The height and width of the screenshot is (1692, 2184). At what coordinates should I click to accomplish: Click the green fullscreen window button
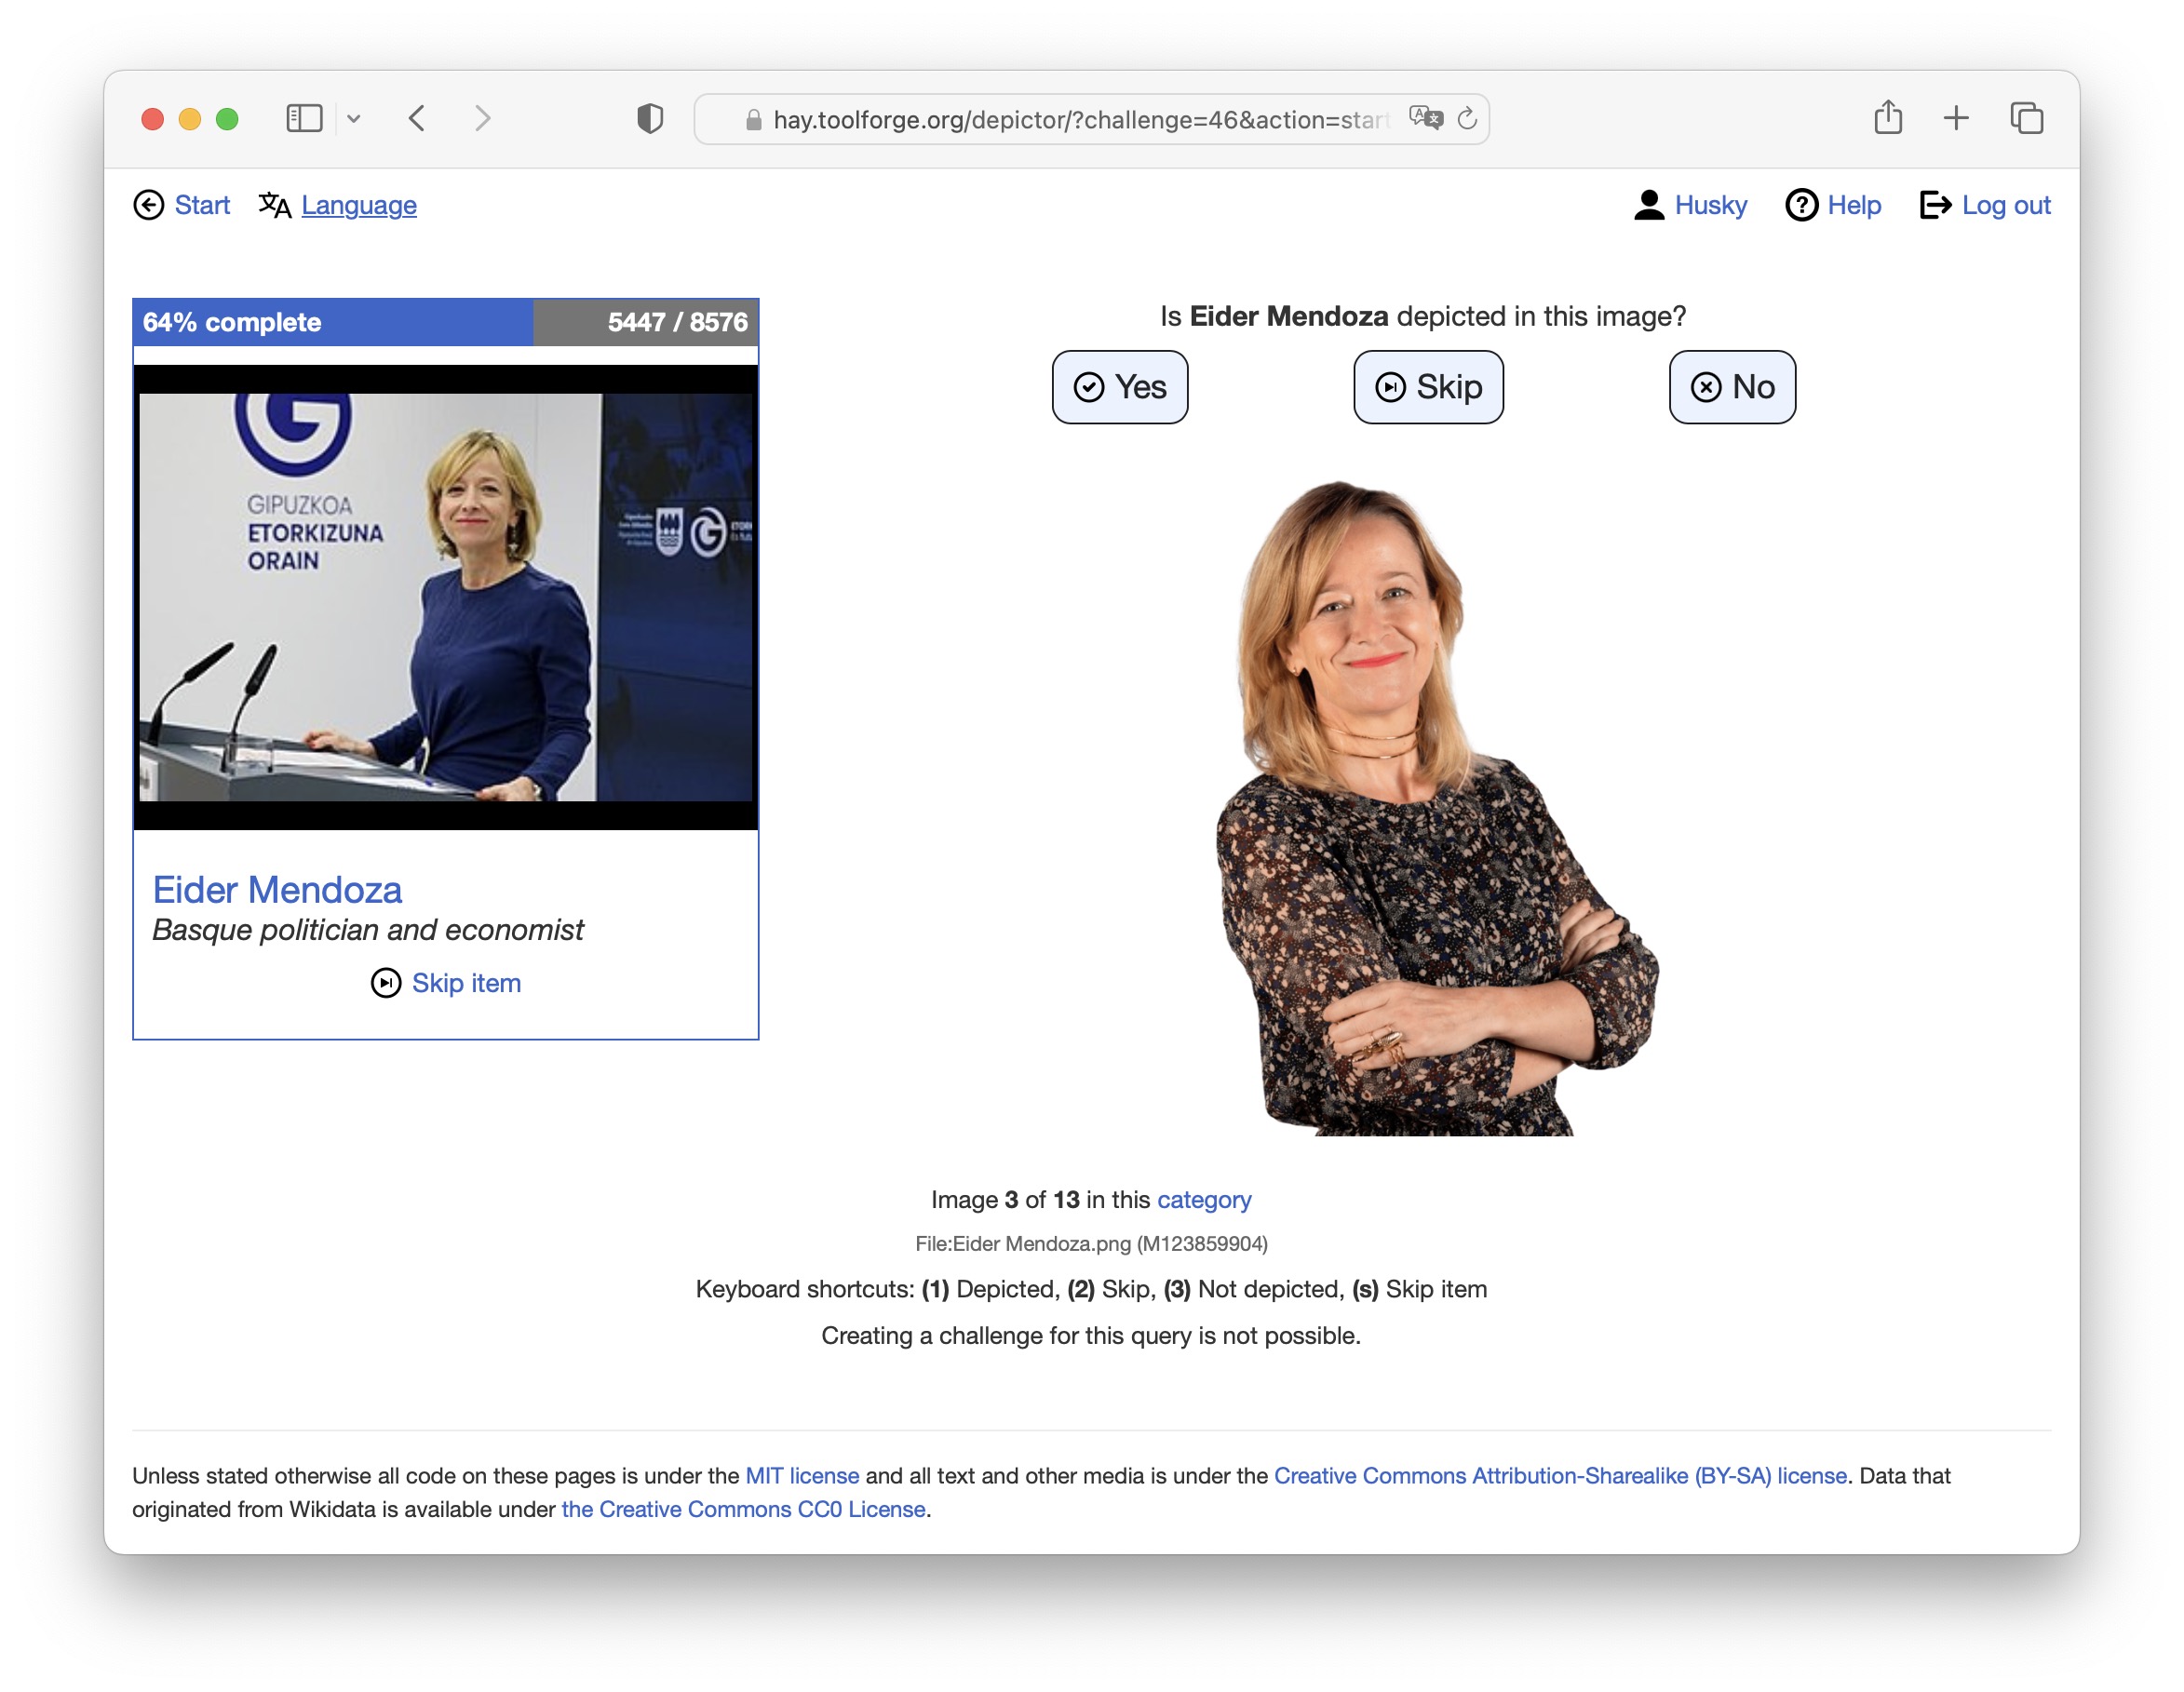click(227, 119)
